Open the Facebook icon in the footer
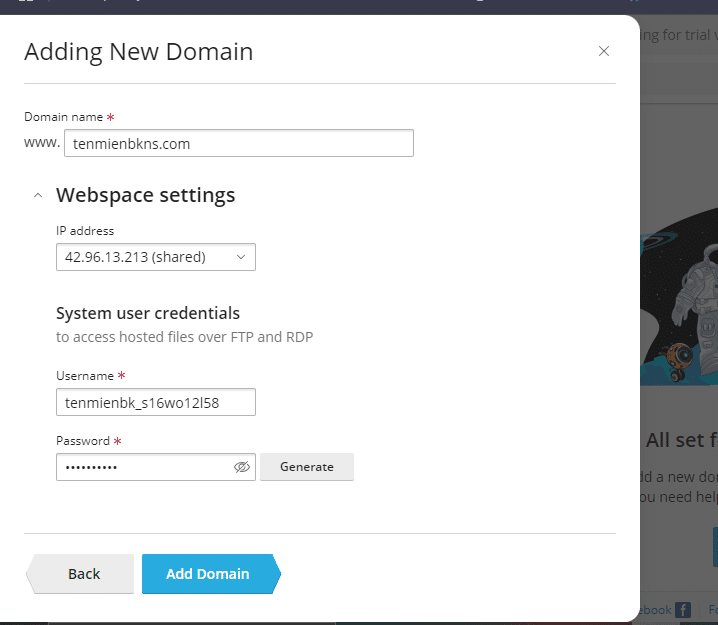718x625 pixels. [683, 609]
